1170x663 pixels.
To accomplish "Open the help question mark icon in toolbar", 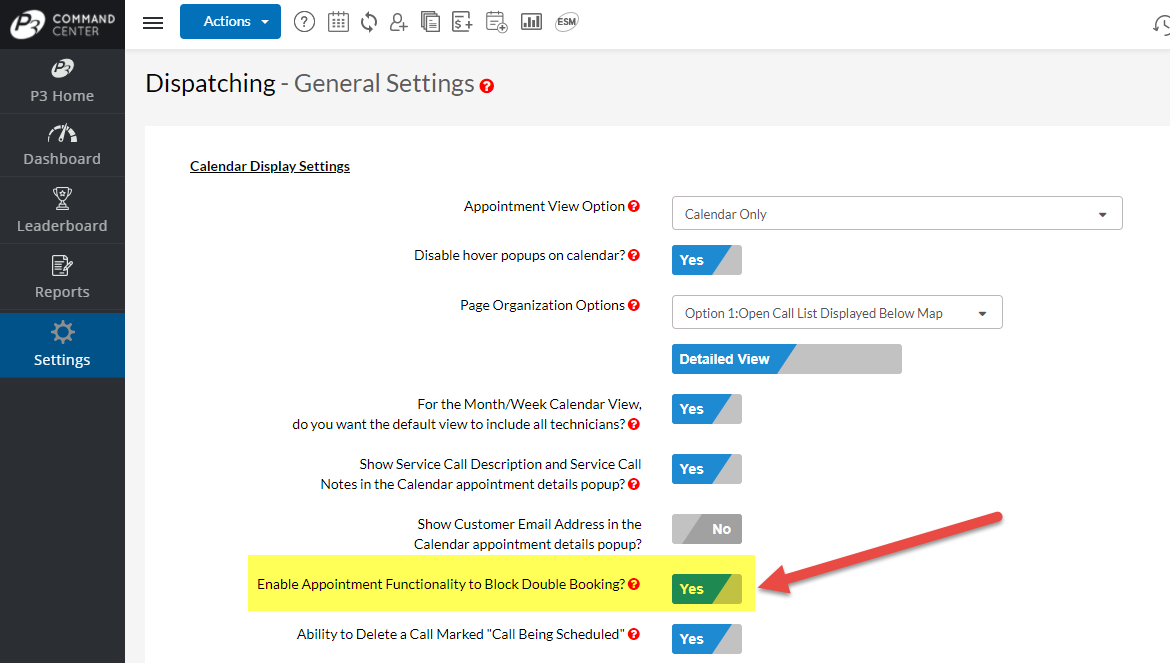I will [304, 22].
